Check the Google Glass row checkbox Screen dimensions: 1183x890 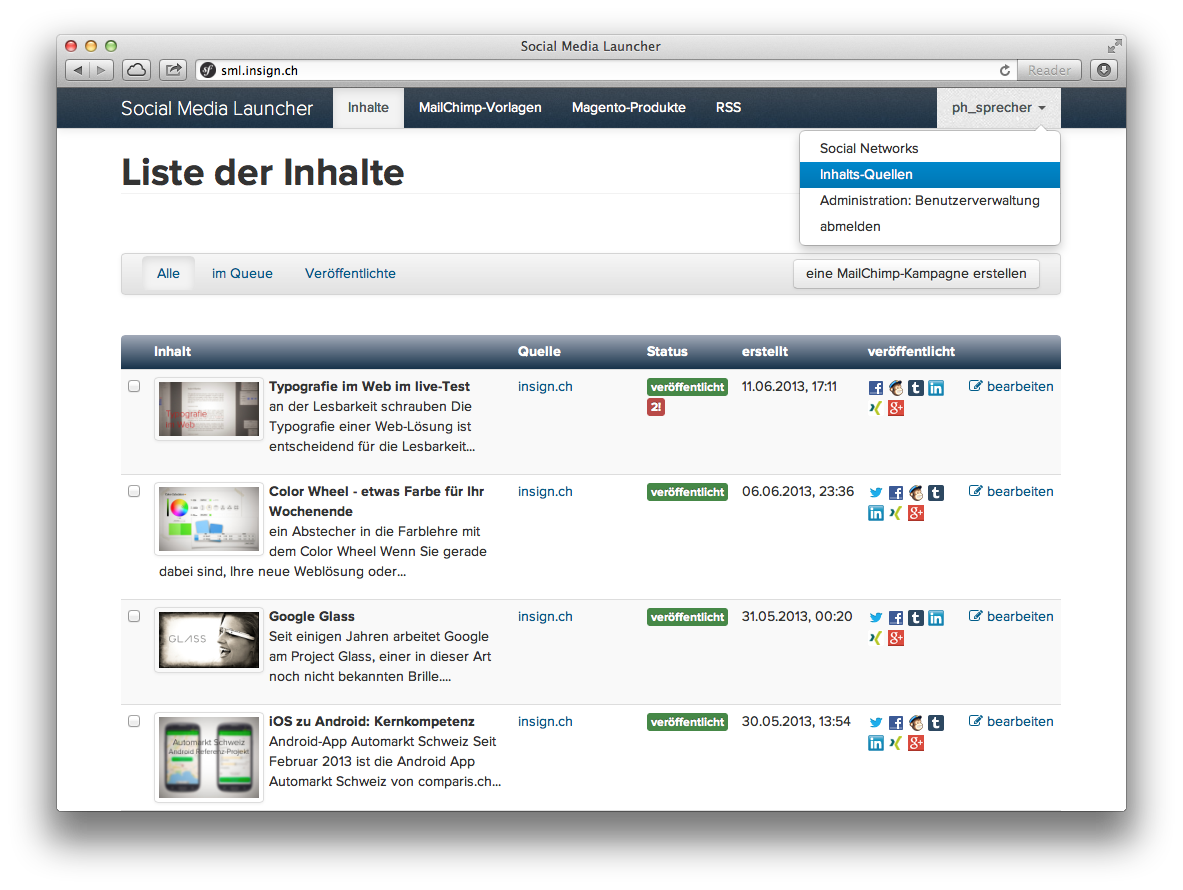[134, 616]
